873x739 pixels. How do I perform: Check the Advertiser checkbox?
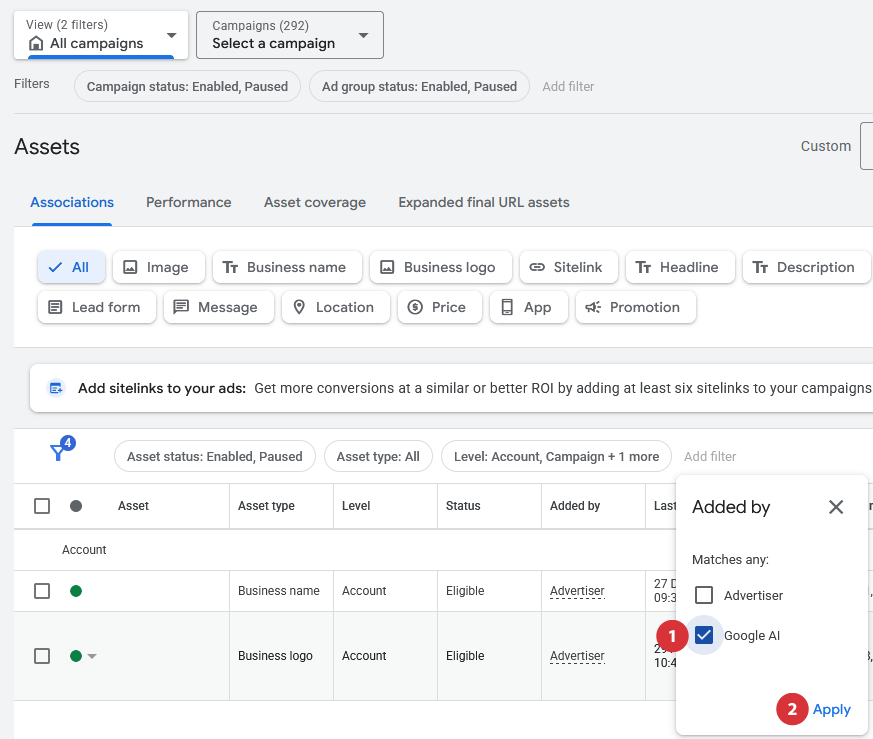[704, 595]
